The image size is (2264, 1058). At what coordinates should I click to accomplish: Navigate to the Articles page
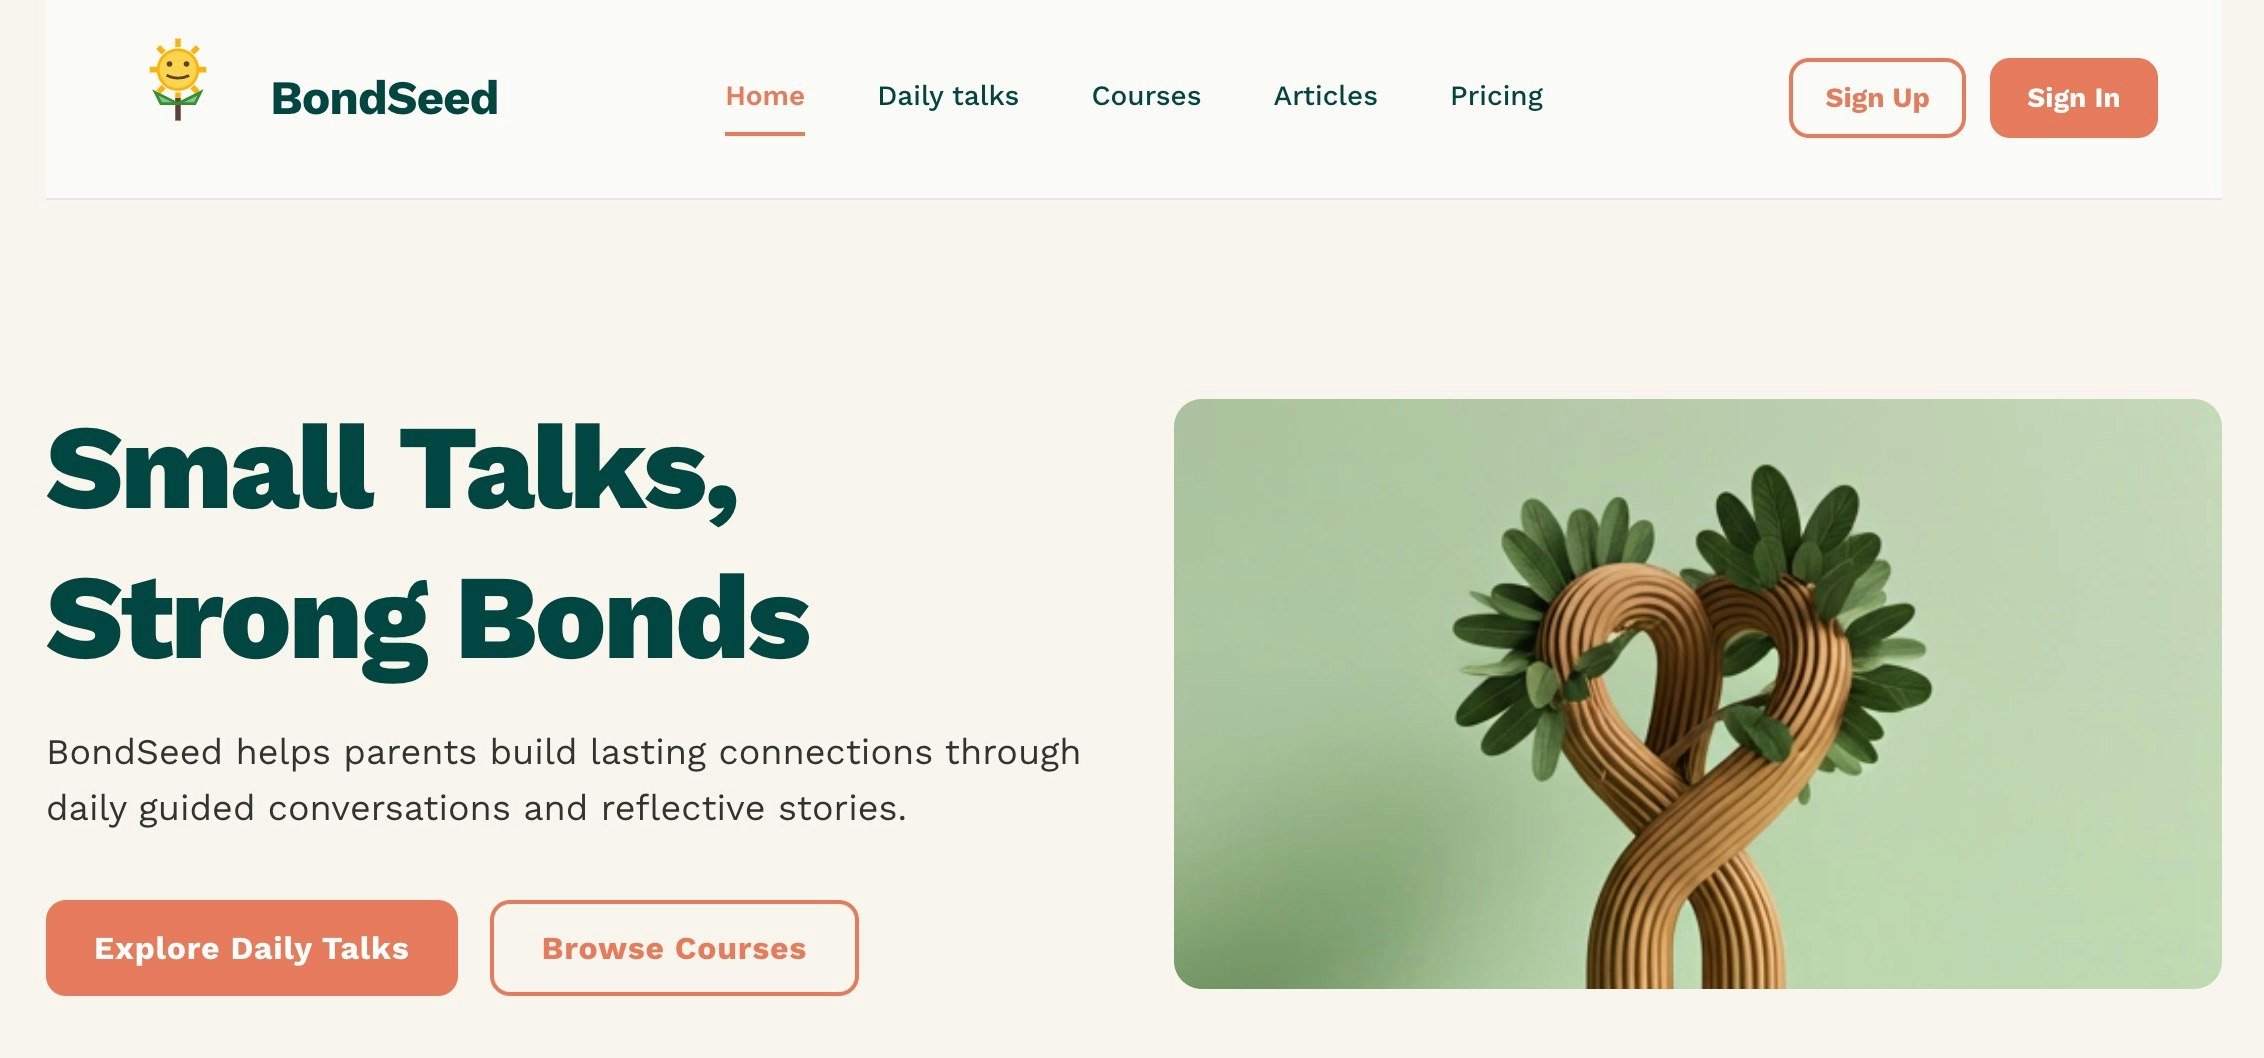(1325, 96)
